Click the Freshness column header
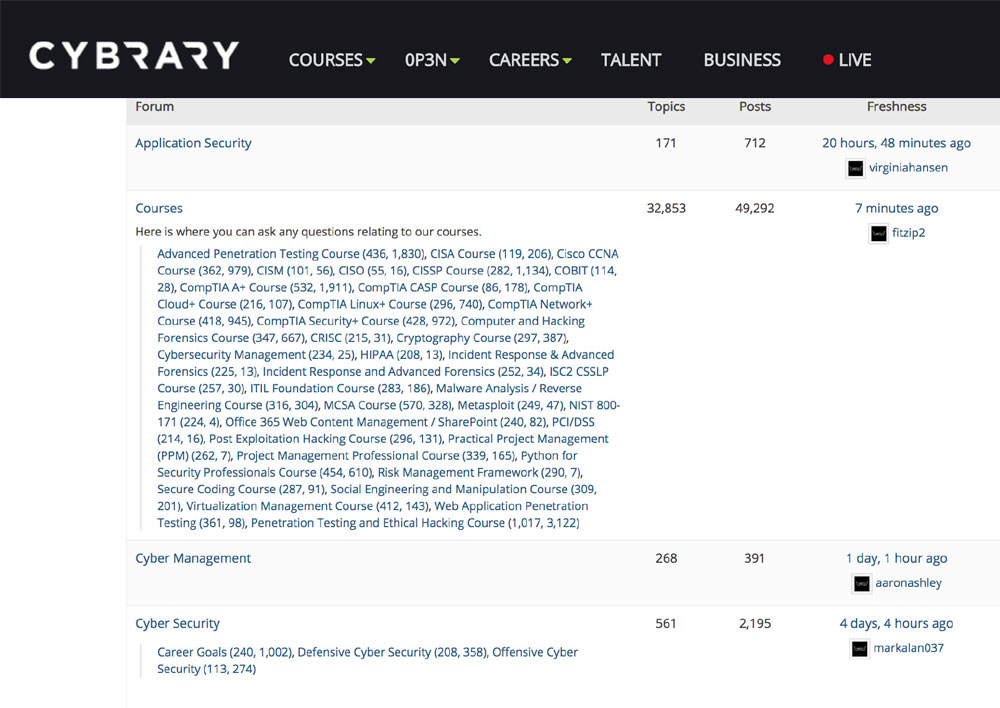This screenshot has height=708, width=1000. pyautogui.click(x=896, y=107)
